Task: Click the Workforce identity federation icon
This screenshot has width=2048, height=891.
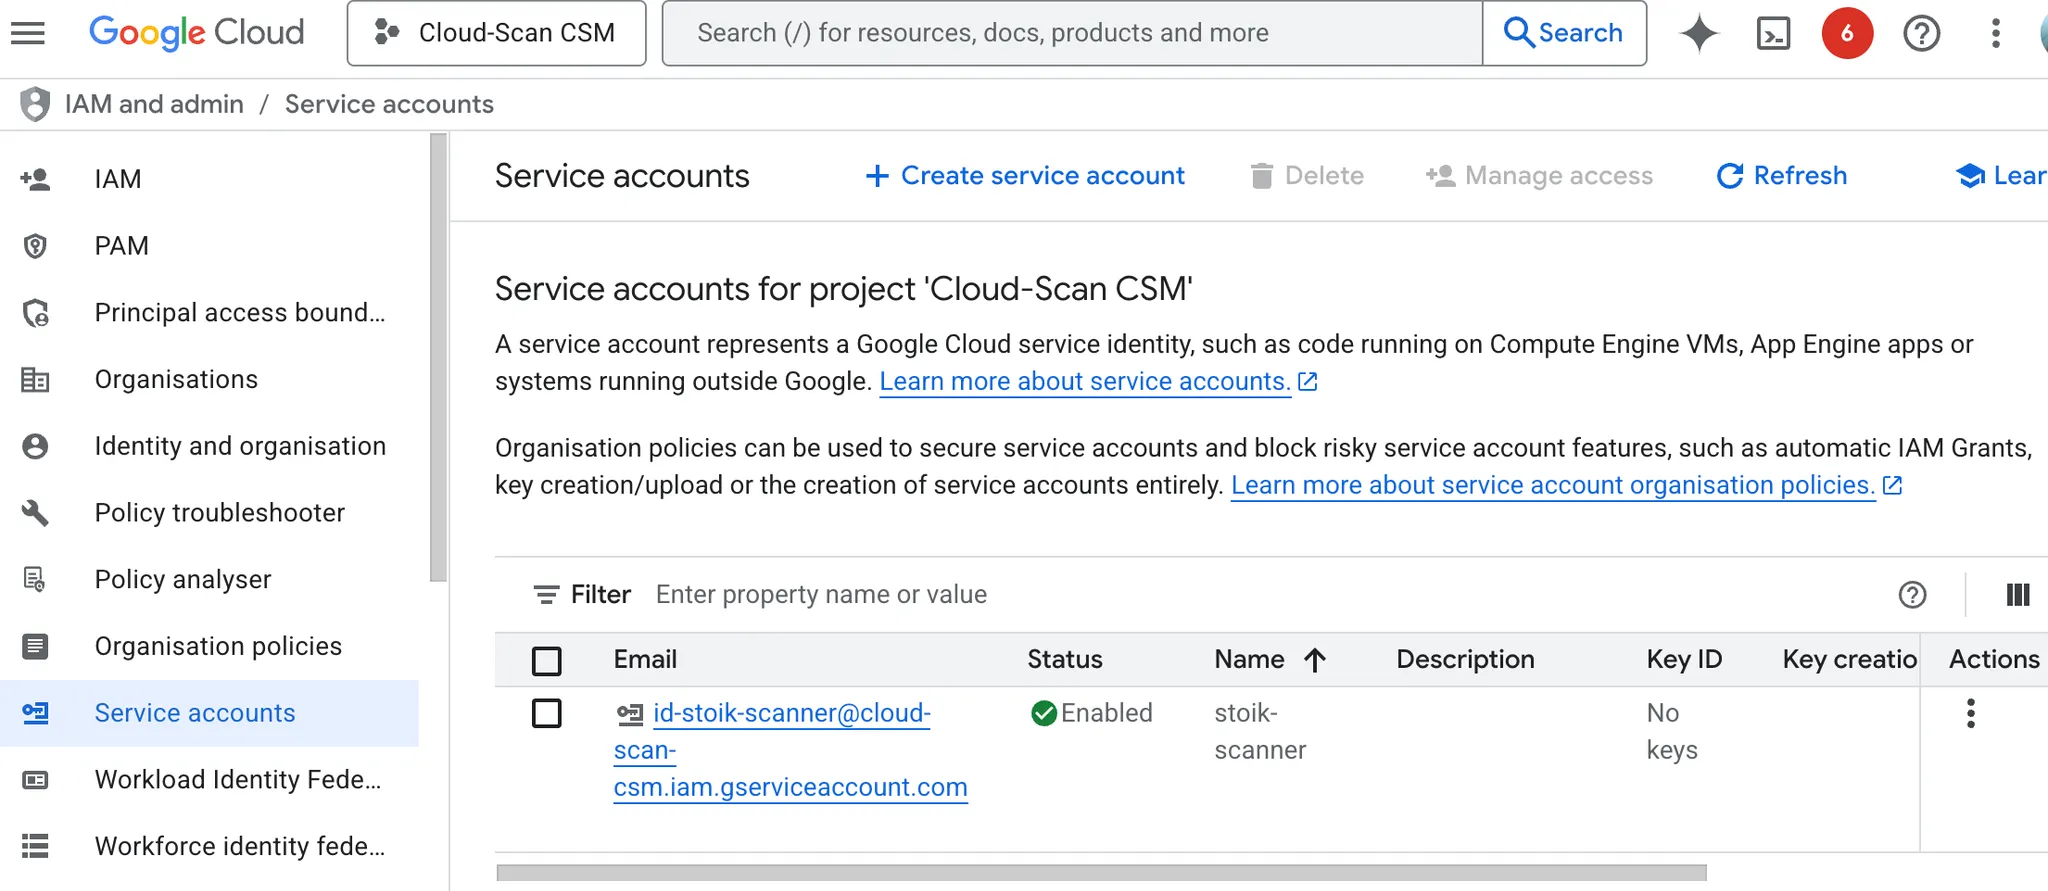Action: (35, 847)
